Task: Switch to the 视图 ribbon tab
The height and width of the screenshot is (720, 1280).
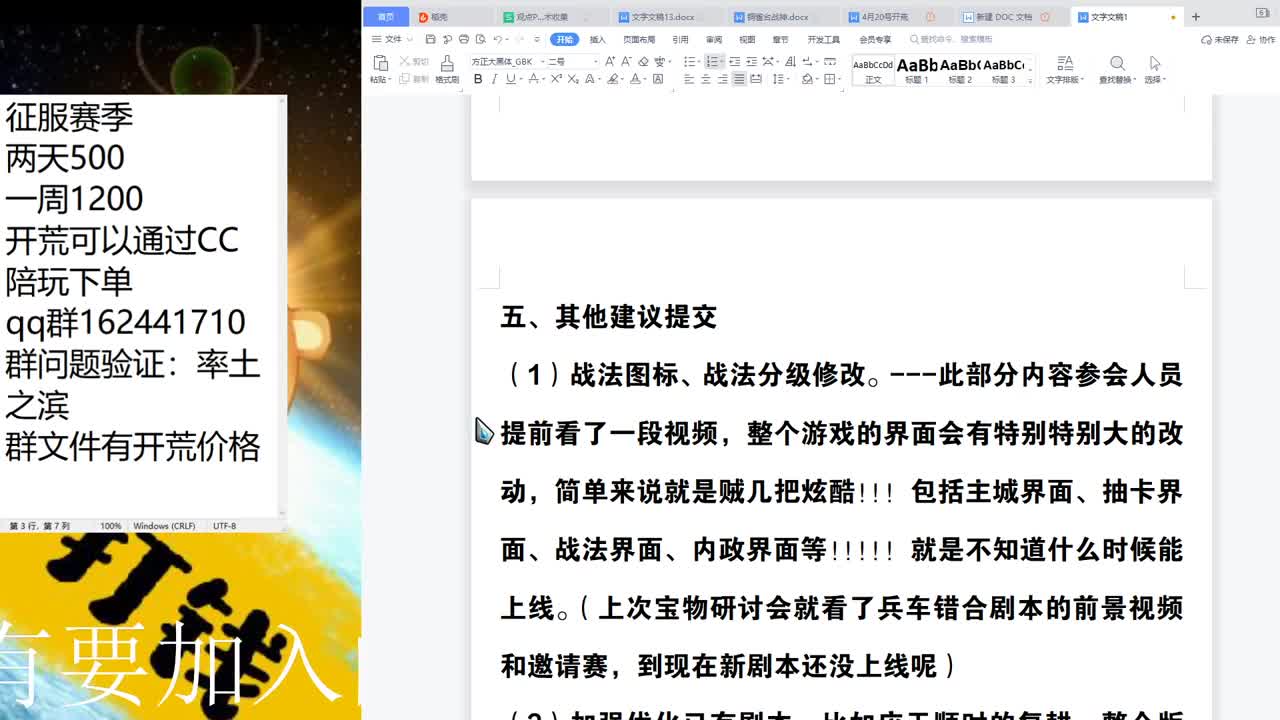Action: pyautogui.click(x=747, y=39)
